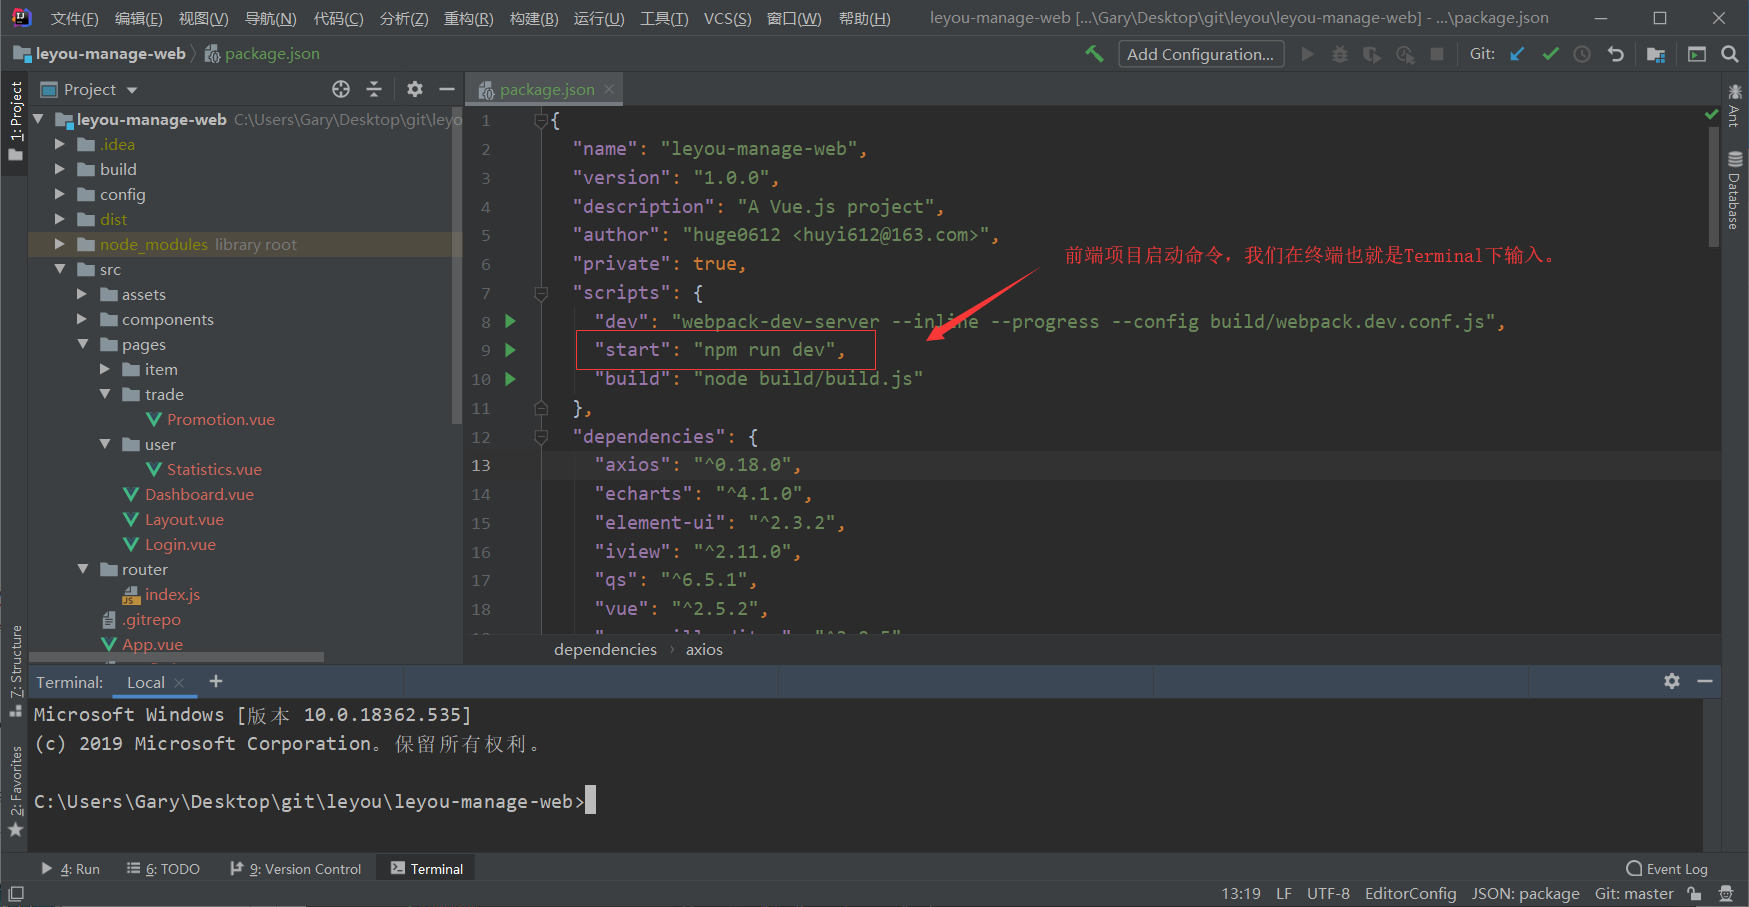Click Collapse All icon in Project panel
The image size is (1749, 907).
374,89
